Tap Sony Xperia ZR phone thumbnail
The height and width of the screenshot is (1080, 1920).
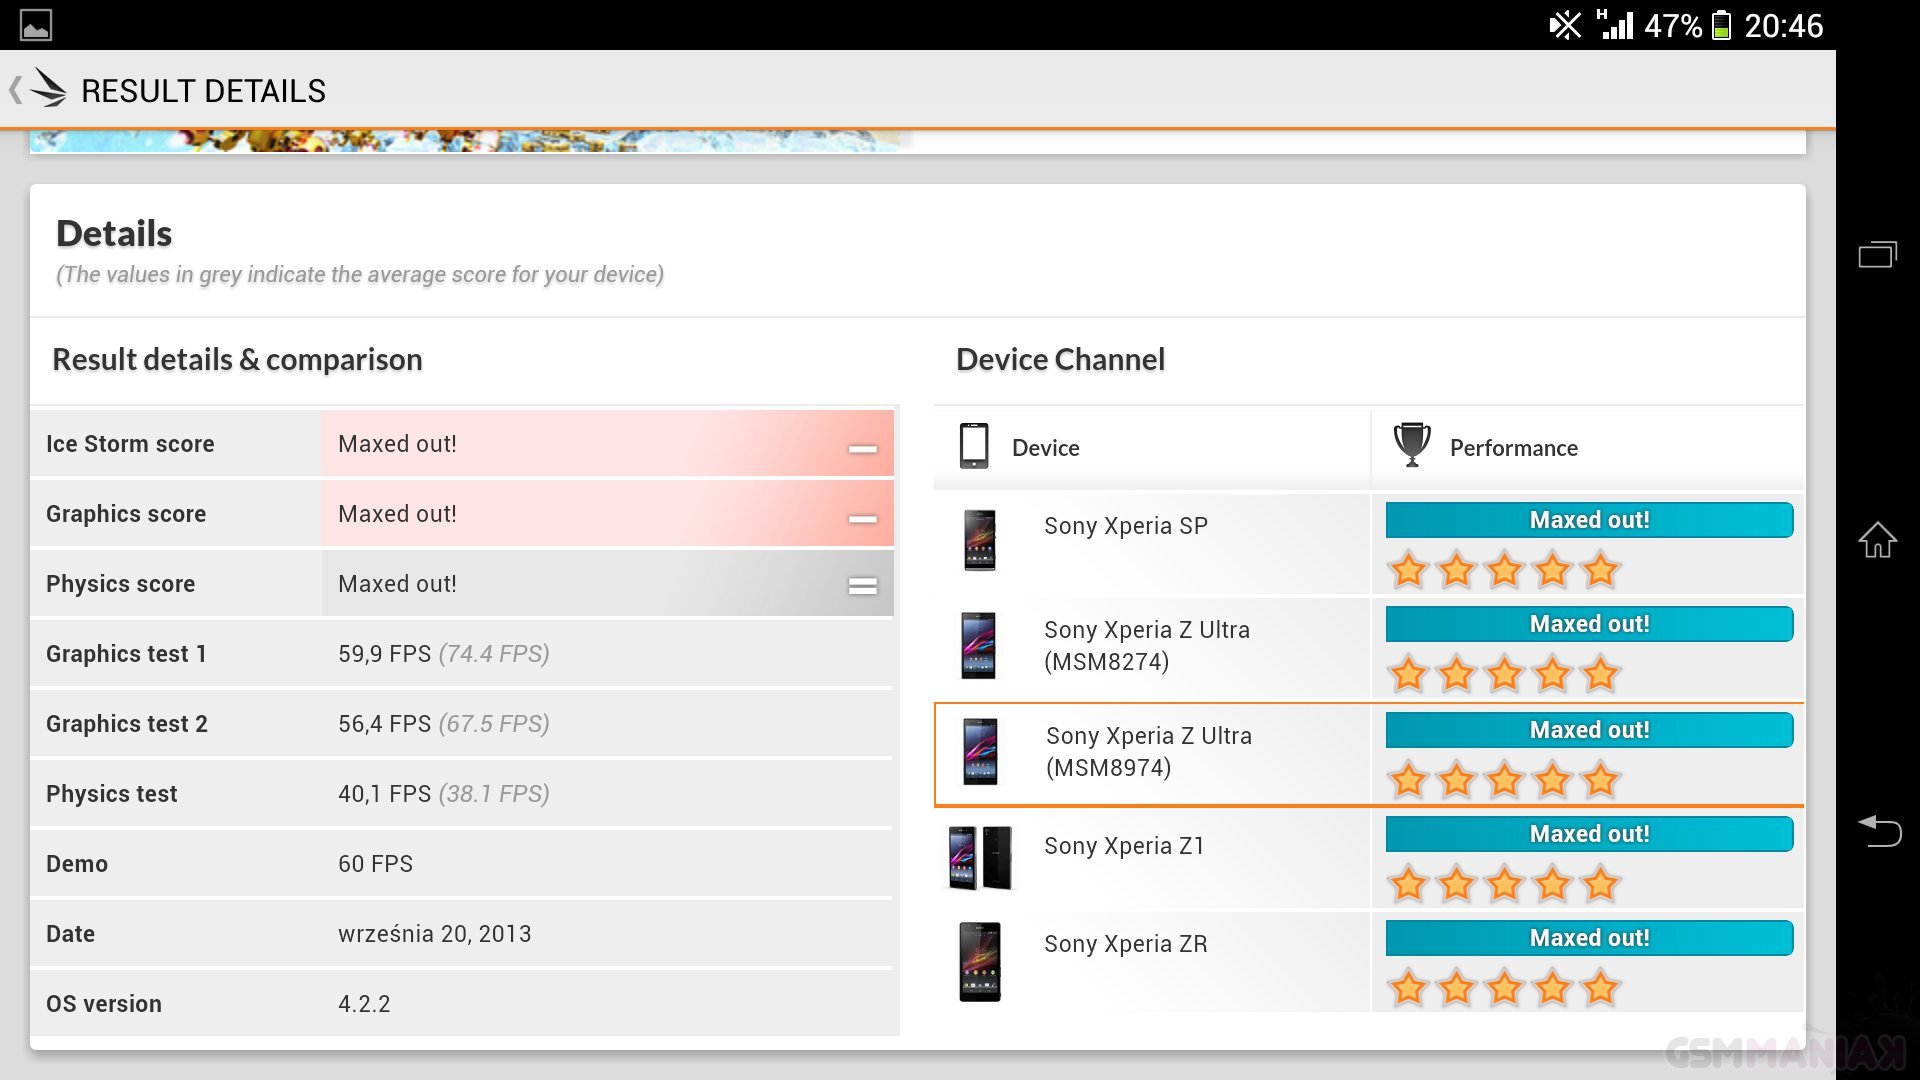point(980,961)
